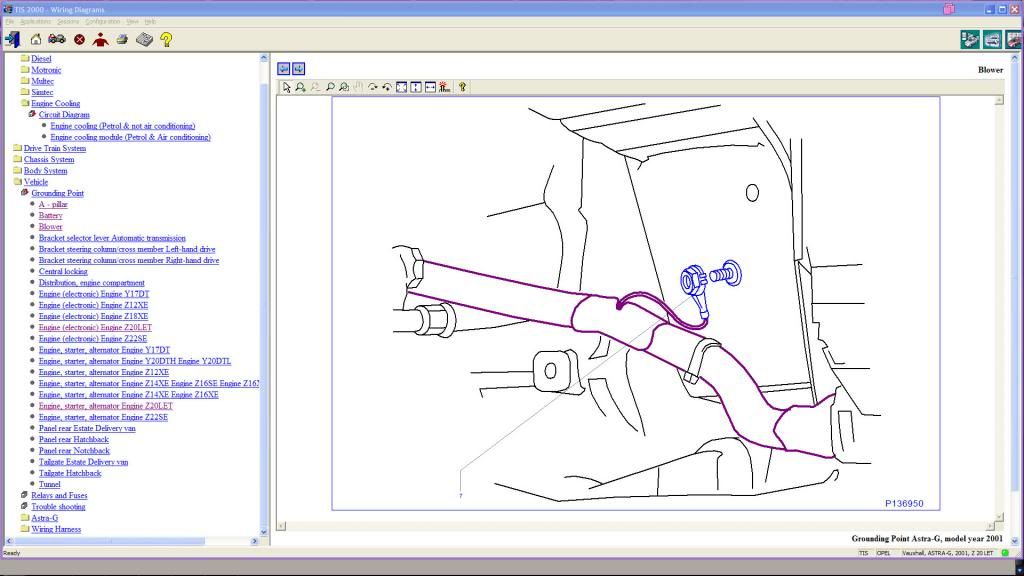Viewport: 1024px width, 576px height.
Task: Expand the Drive Train System folder
Action: pyautogui.click(x=17, y=148)
